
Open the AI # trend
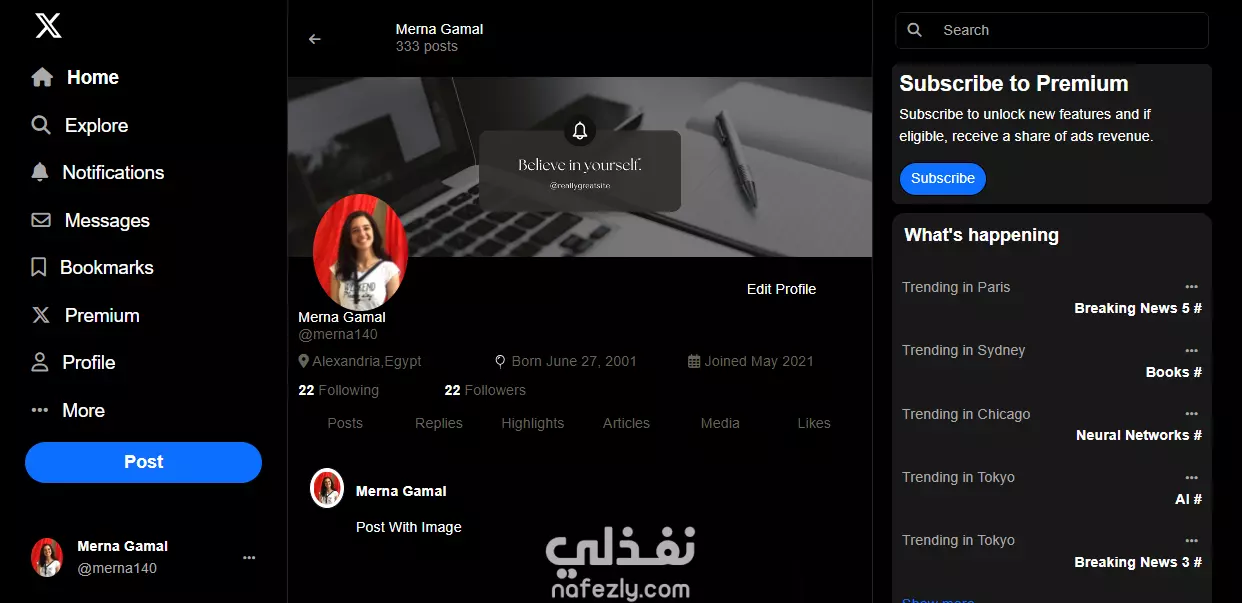coord(1188,498)
